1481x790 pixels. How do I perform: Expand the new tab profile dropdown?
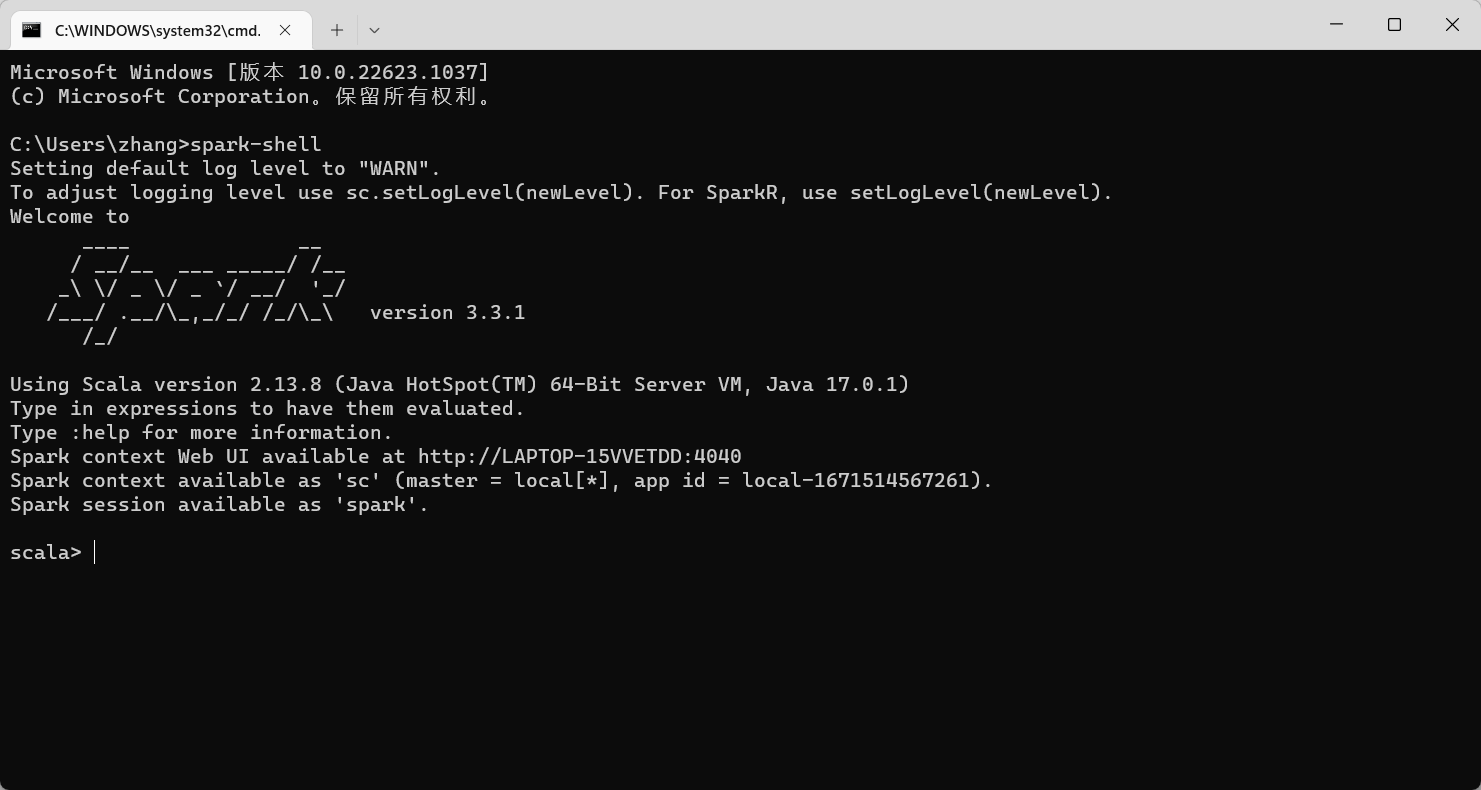click(374, 30)
